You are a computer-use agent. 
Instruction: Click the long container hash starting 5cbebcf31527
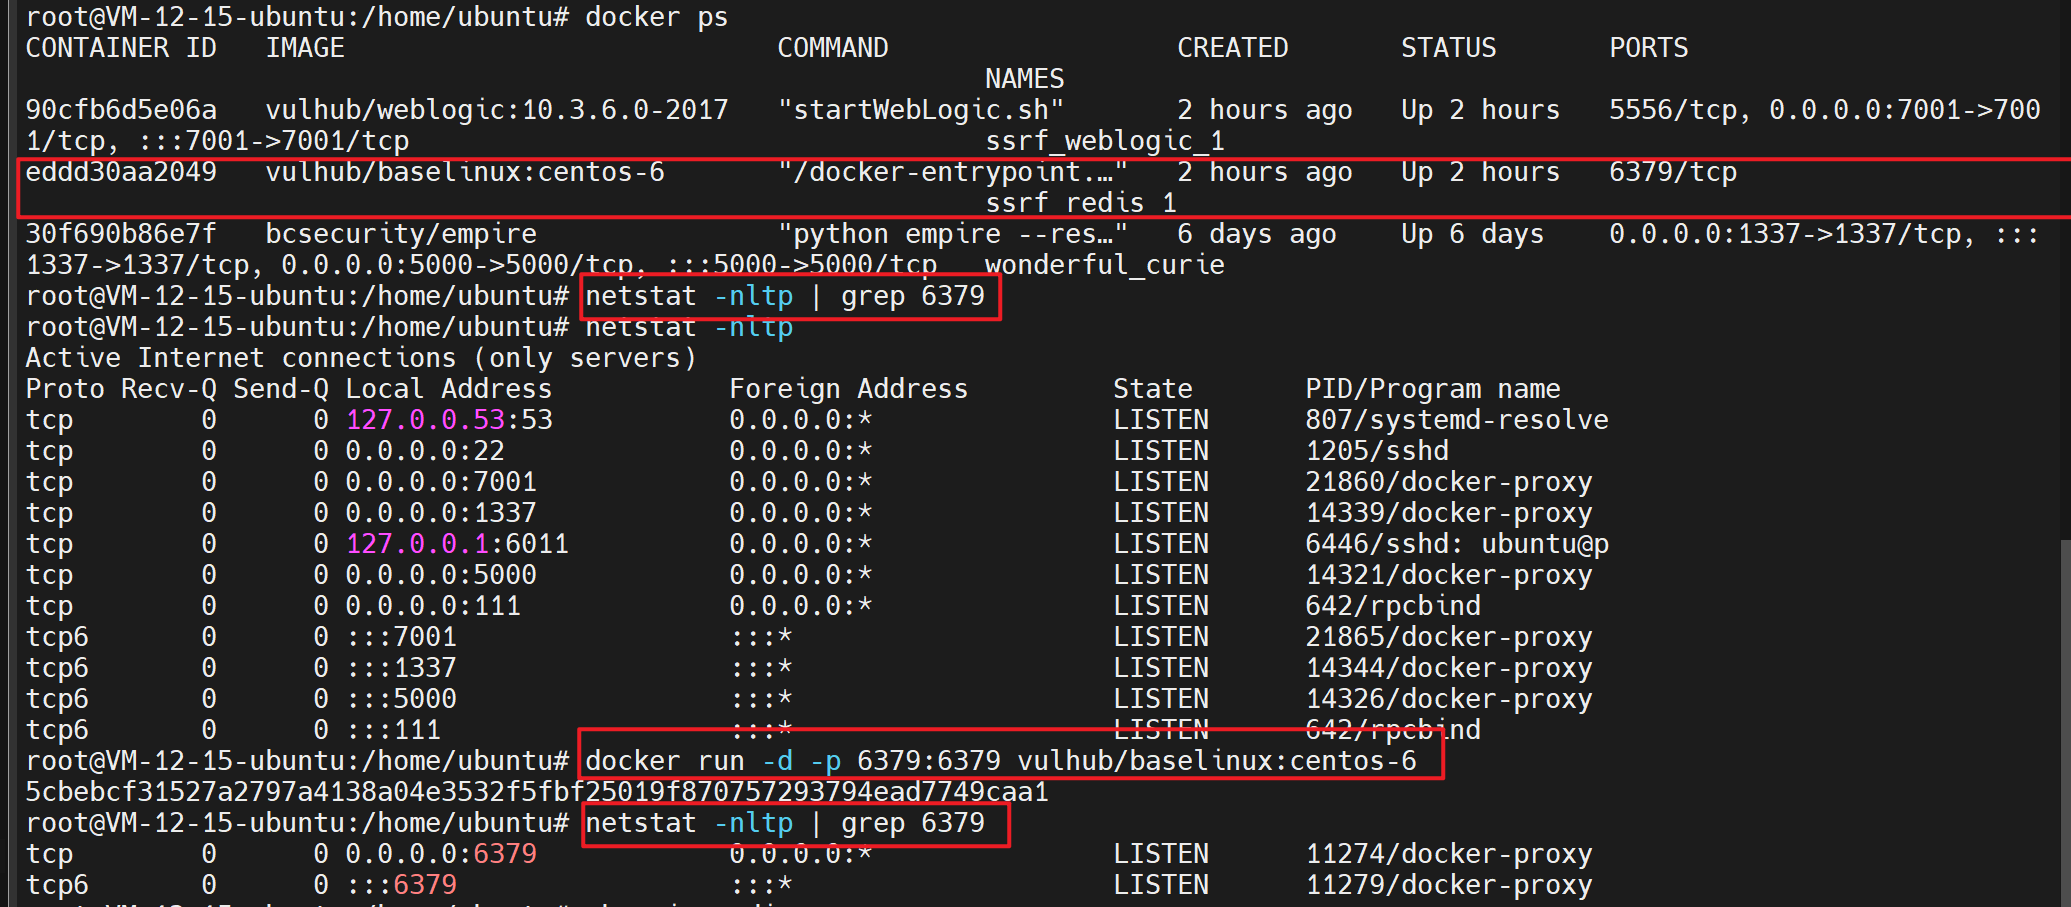[536, 792]
